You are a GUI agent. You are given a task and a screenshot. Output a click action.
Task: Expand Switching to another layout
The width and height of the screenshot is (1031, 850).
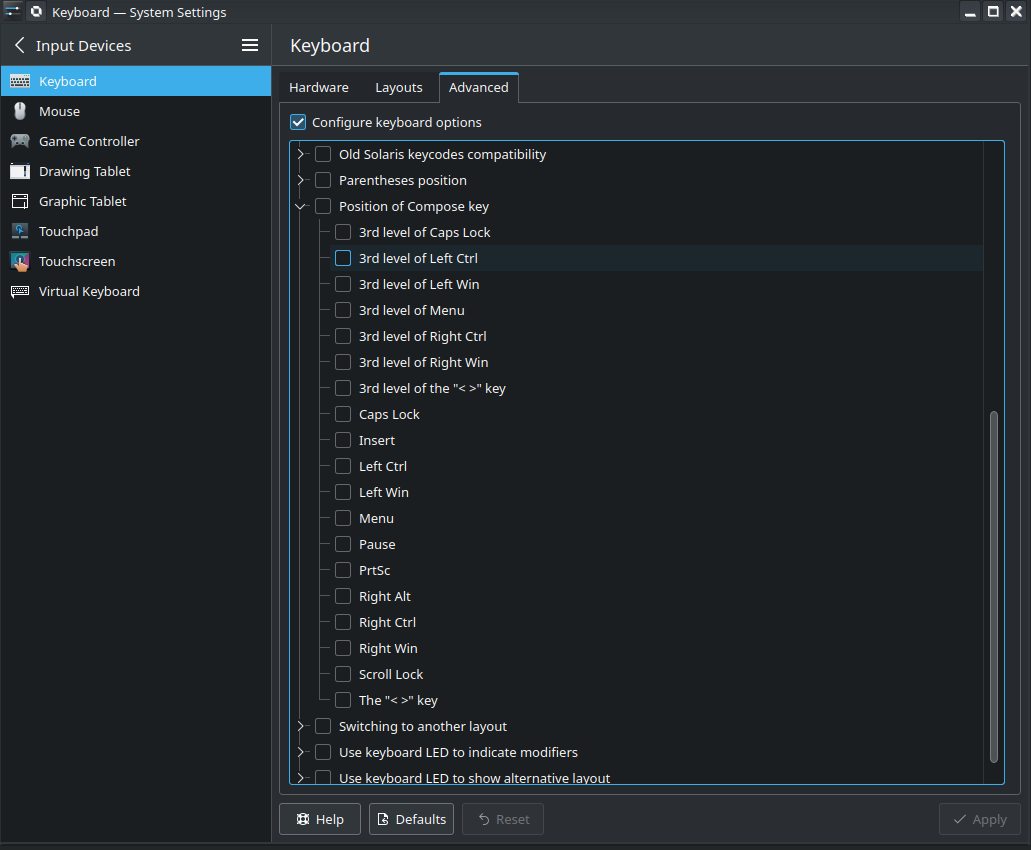pos(300,726)
